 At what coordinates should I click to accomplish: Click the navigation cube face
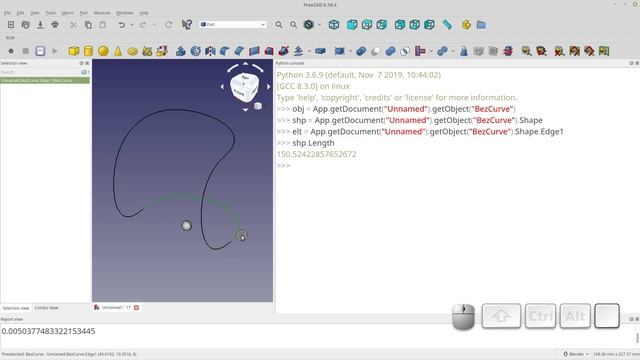244,87
